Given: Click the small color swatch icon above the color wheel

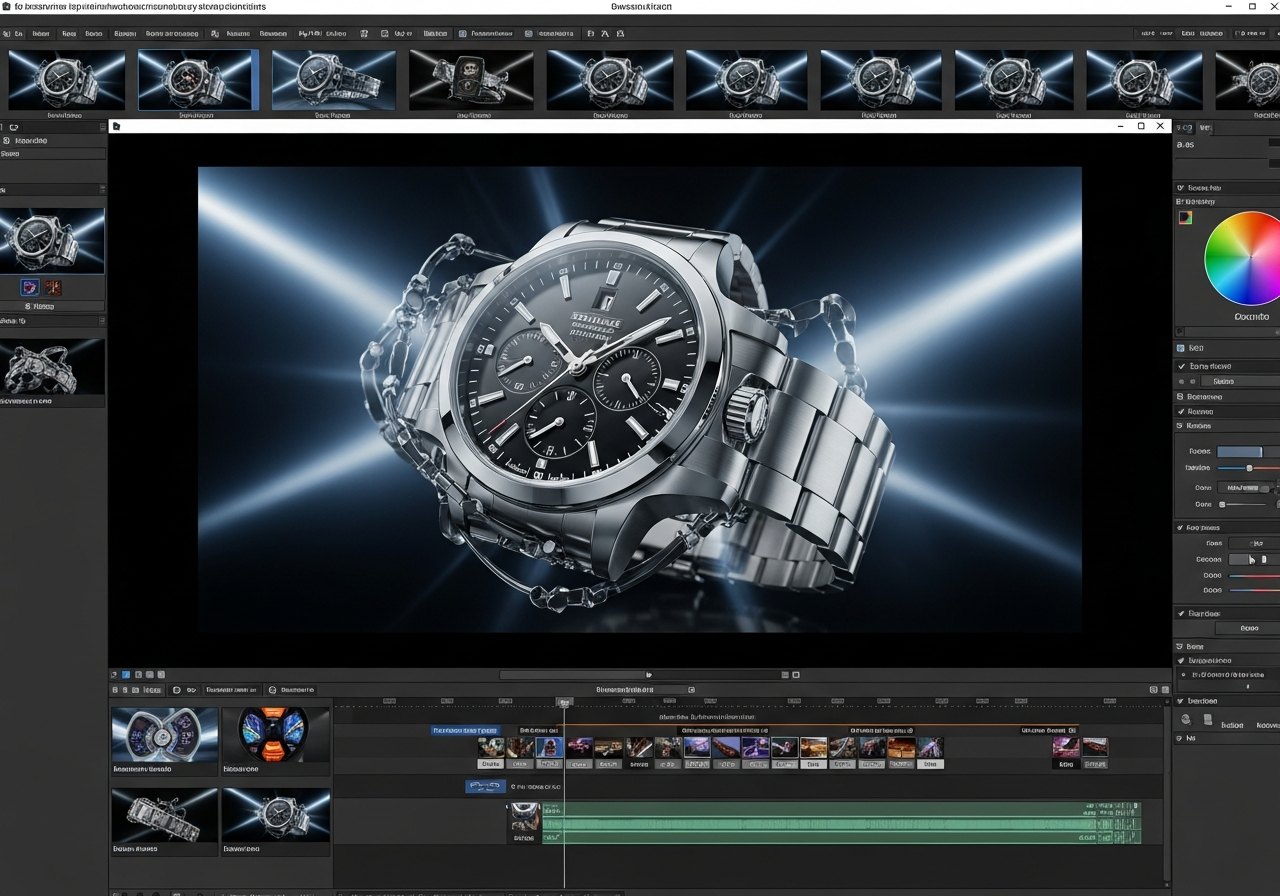Looking at the screenshot, I should click(1185, 218).
